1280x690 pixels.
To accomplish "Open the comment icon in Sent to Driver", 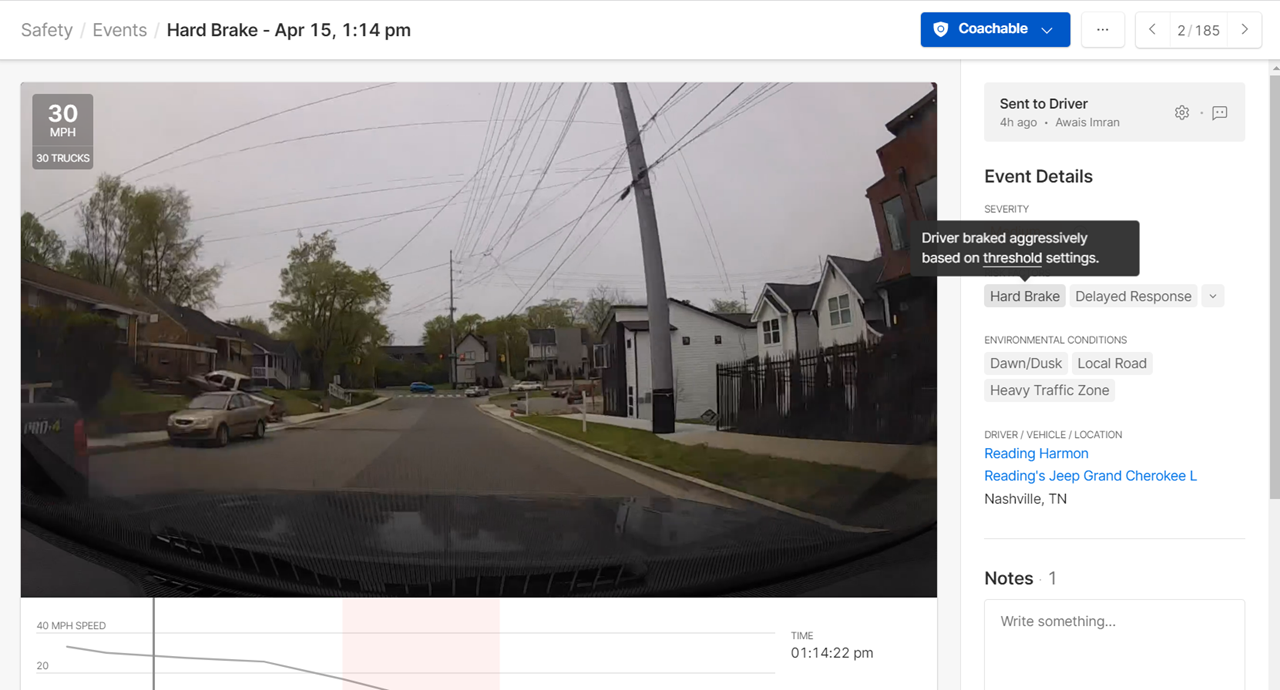I will [1220, 113].
